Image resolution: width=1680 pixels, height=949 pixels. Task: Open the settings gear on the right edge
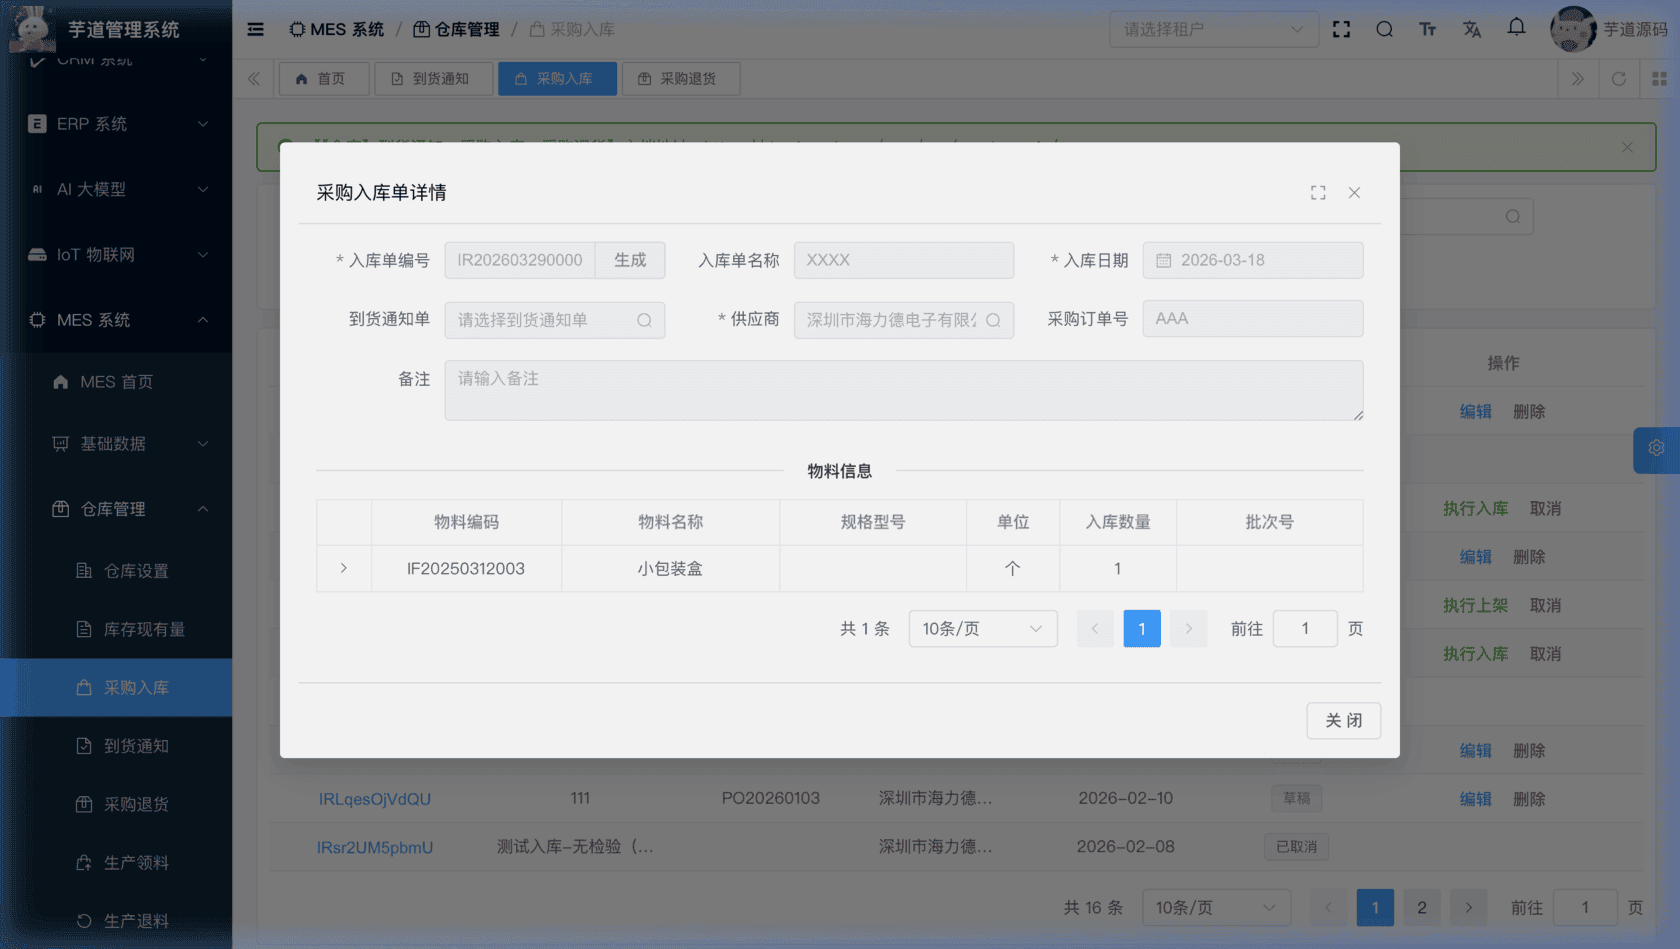[1656, 449]
